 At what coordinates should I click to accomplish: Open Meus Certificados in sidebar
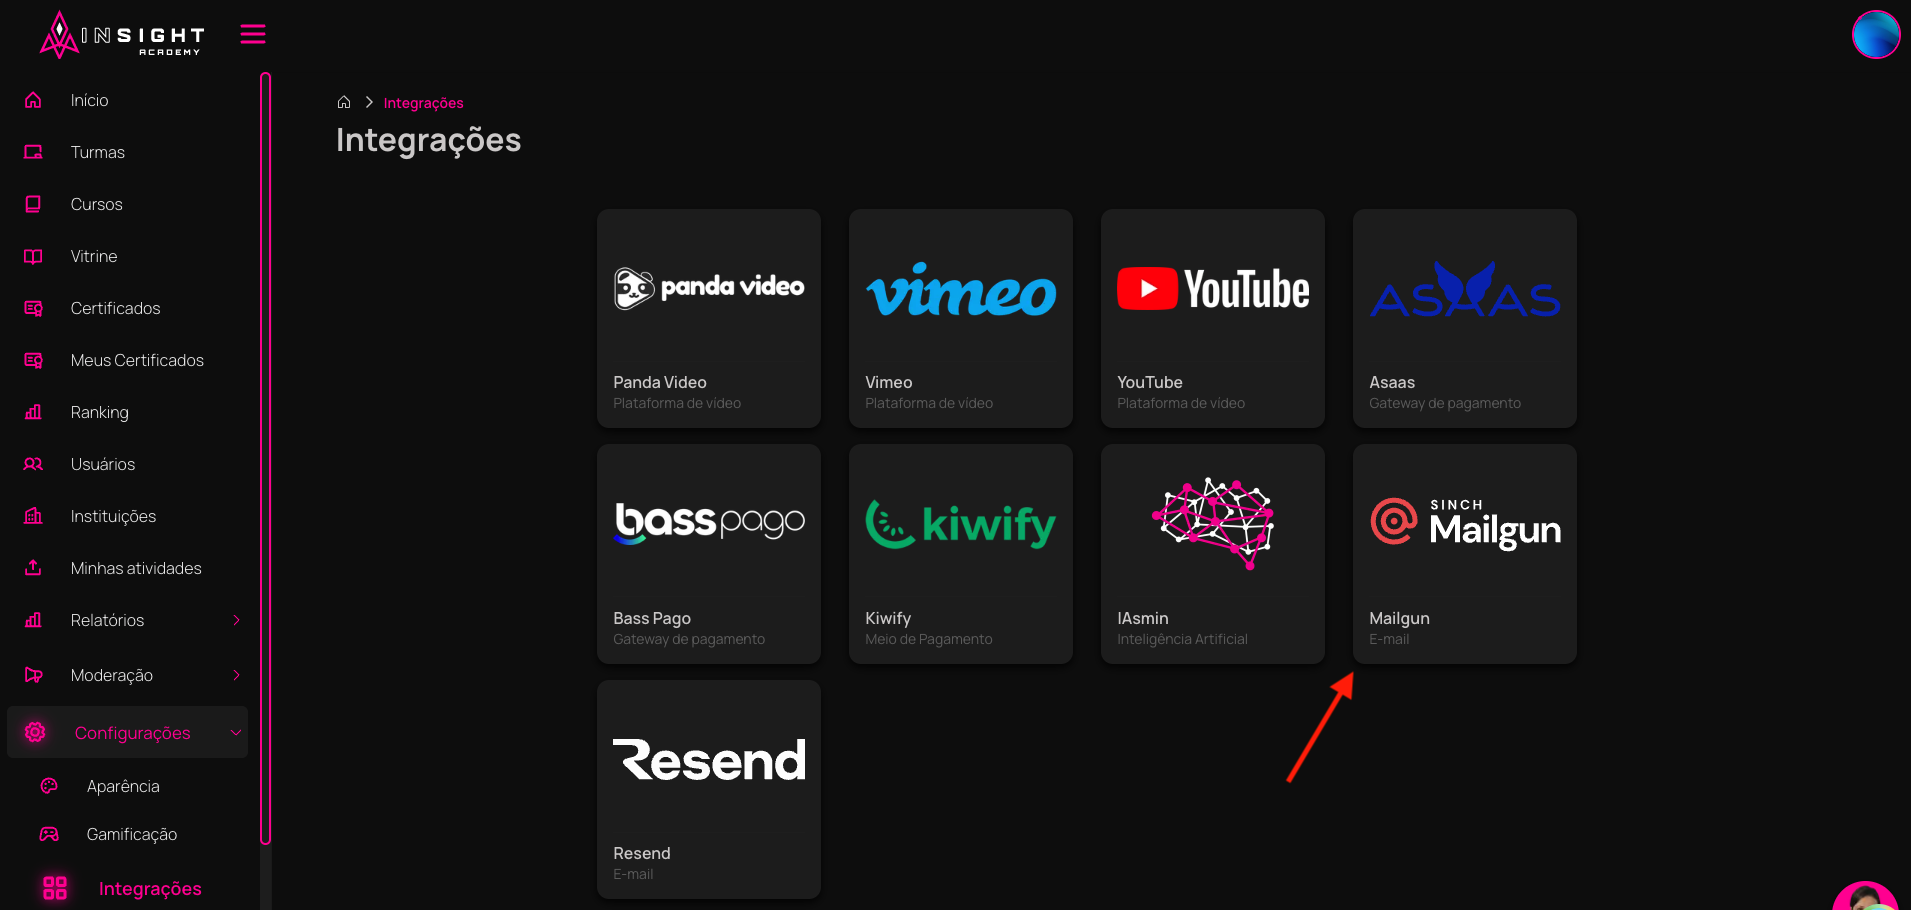[x=137, y=360]
